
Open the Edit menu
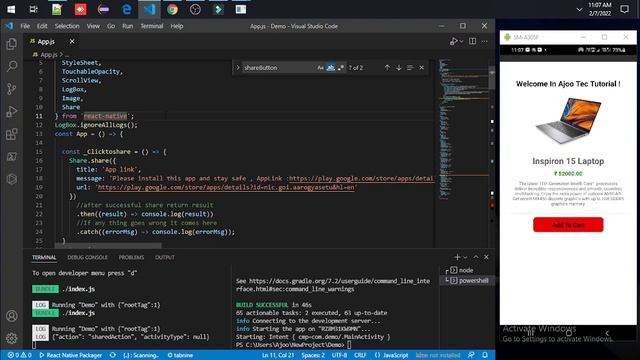click(42, 26)
